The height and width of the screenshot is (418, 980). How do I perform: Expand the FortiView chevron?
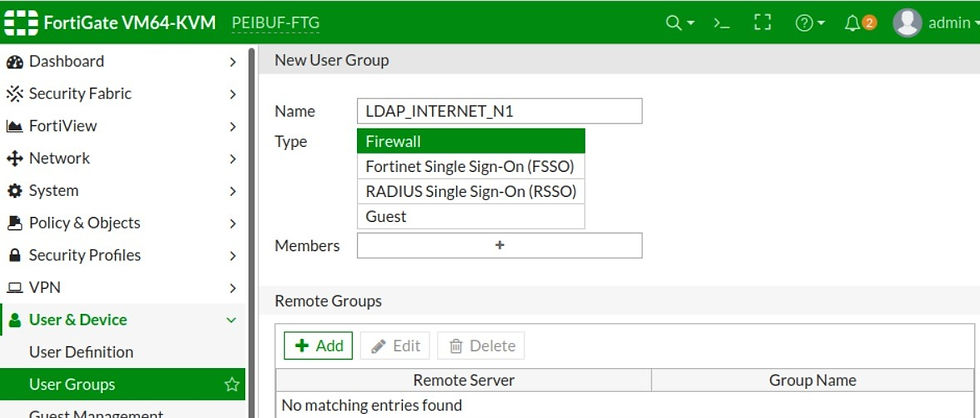[232, 127]
